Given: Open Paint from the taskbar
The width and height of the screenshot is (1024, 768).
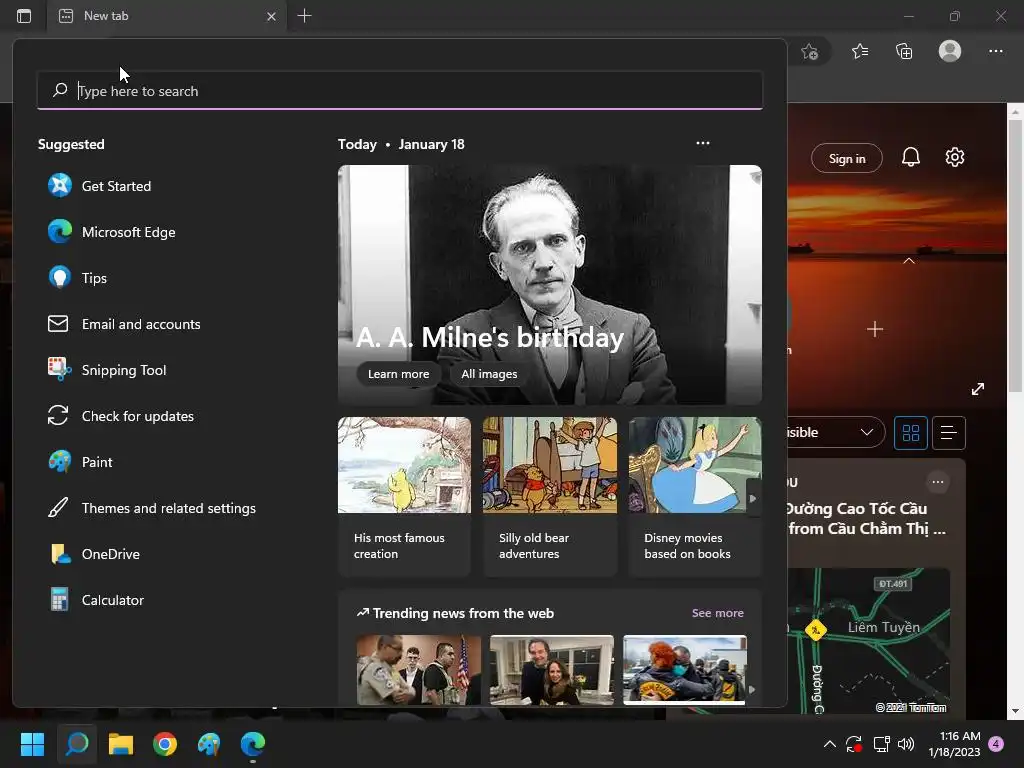Looking at the screenshot, I should point(209,744).
